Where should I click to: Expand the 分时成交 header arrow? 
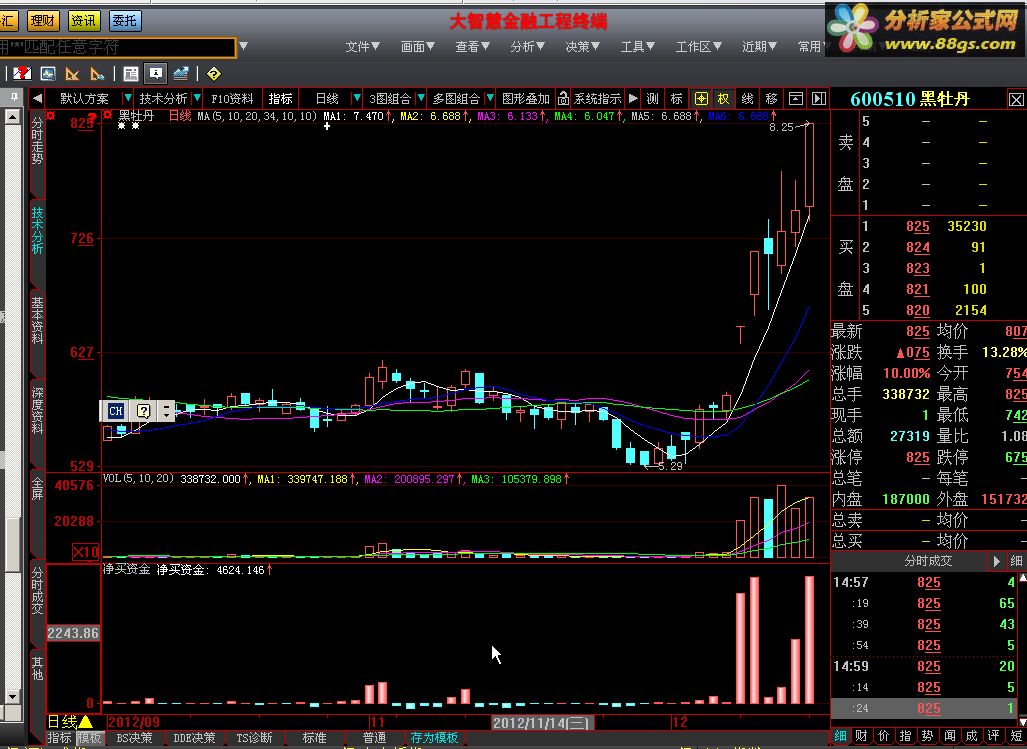click(x=996, y=561)
